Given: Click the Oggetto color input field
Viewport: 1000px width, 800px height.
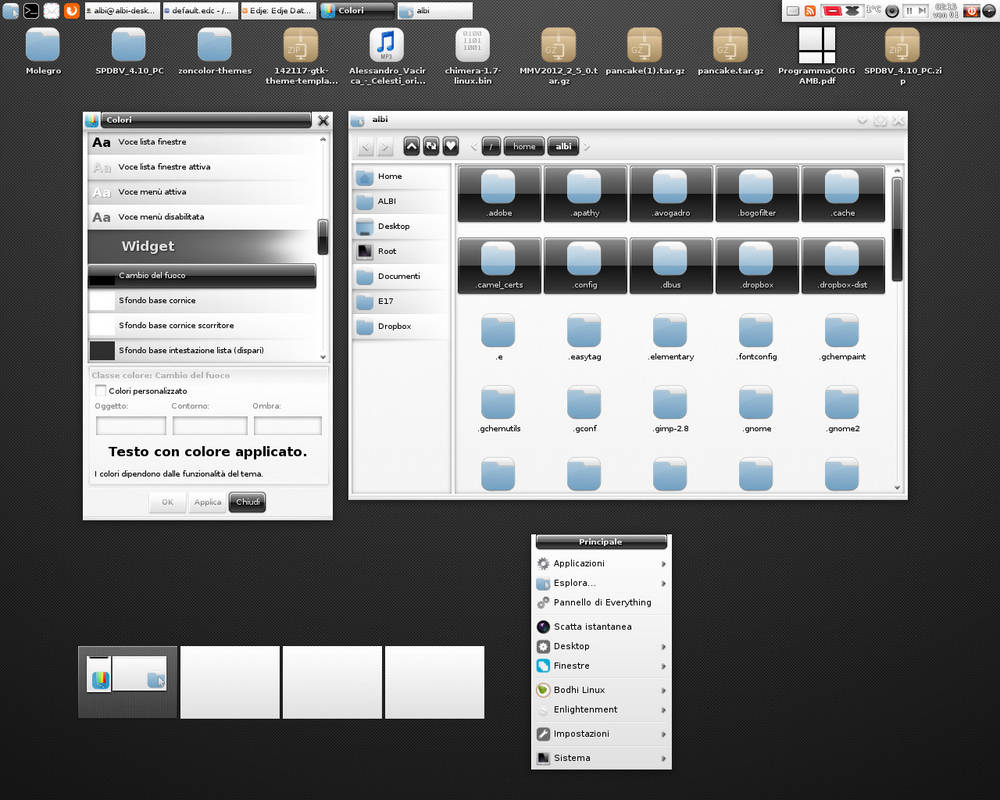Looking at the screenshot, I should (131, 426).
